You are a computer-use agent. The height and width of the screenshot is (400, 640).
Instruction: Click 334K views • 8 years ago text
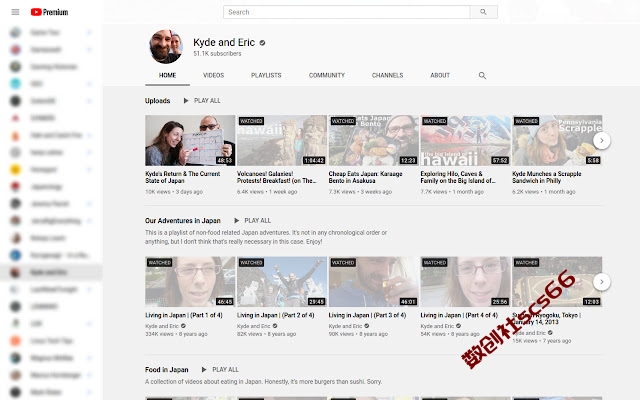176,334
